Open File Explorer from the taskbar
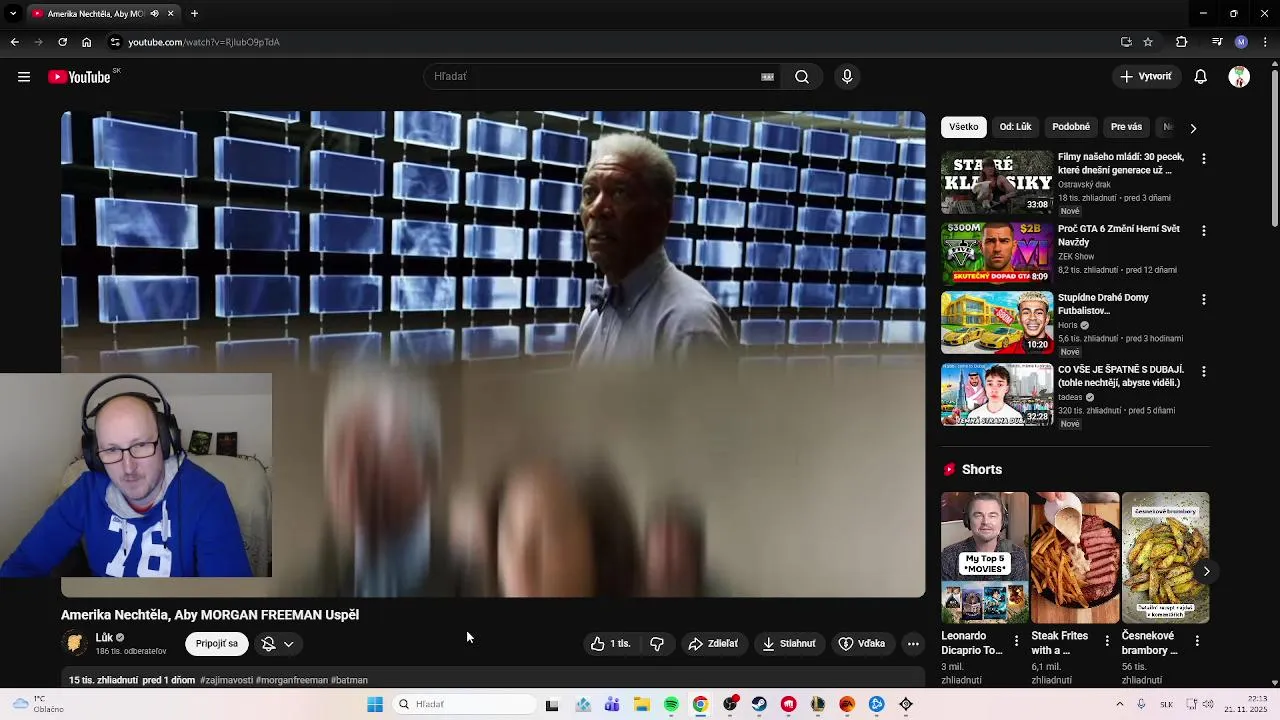Screen dimensions: 1280x720 coord(641,704)
